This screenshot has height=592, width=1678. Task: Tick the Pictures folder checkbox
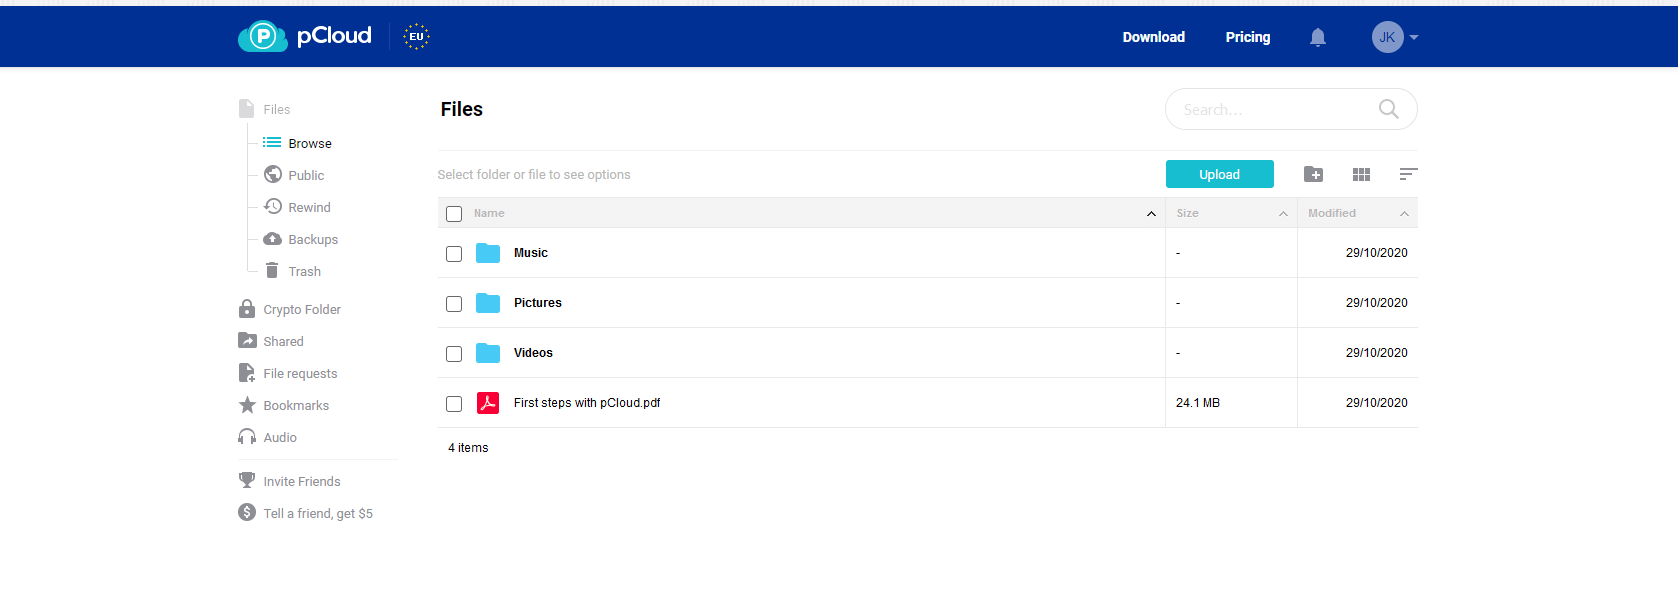(454, 304)
